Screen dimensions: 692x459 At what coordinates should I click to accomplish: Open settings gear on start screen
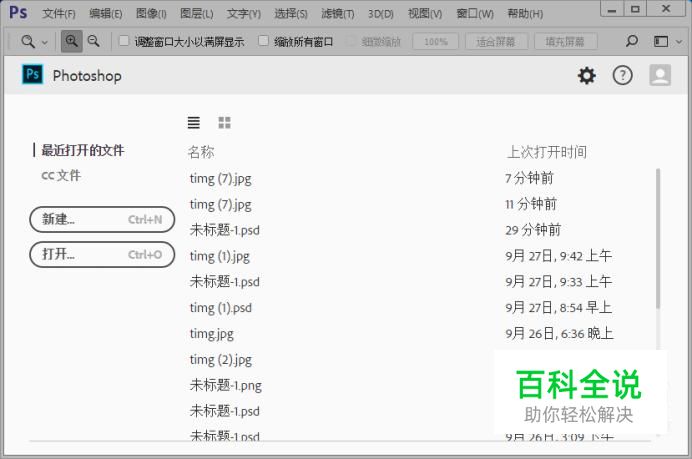587,75
